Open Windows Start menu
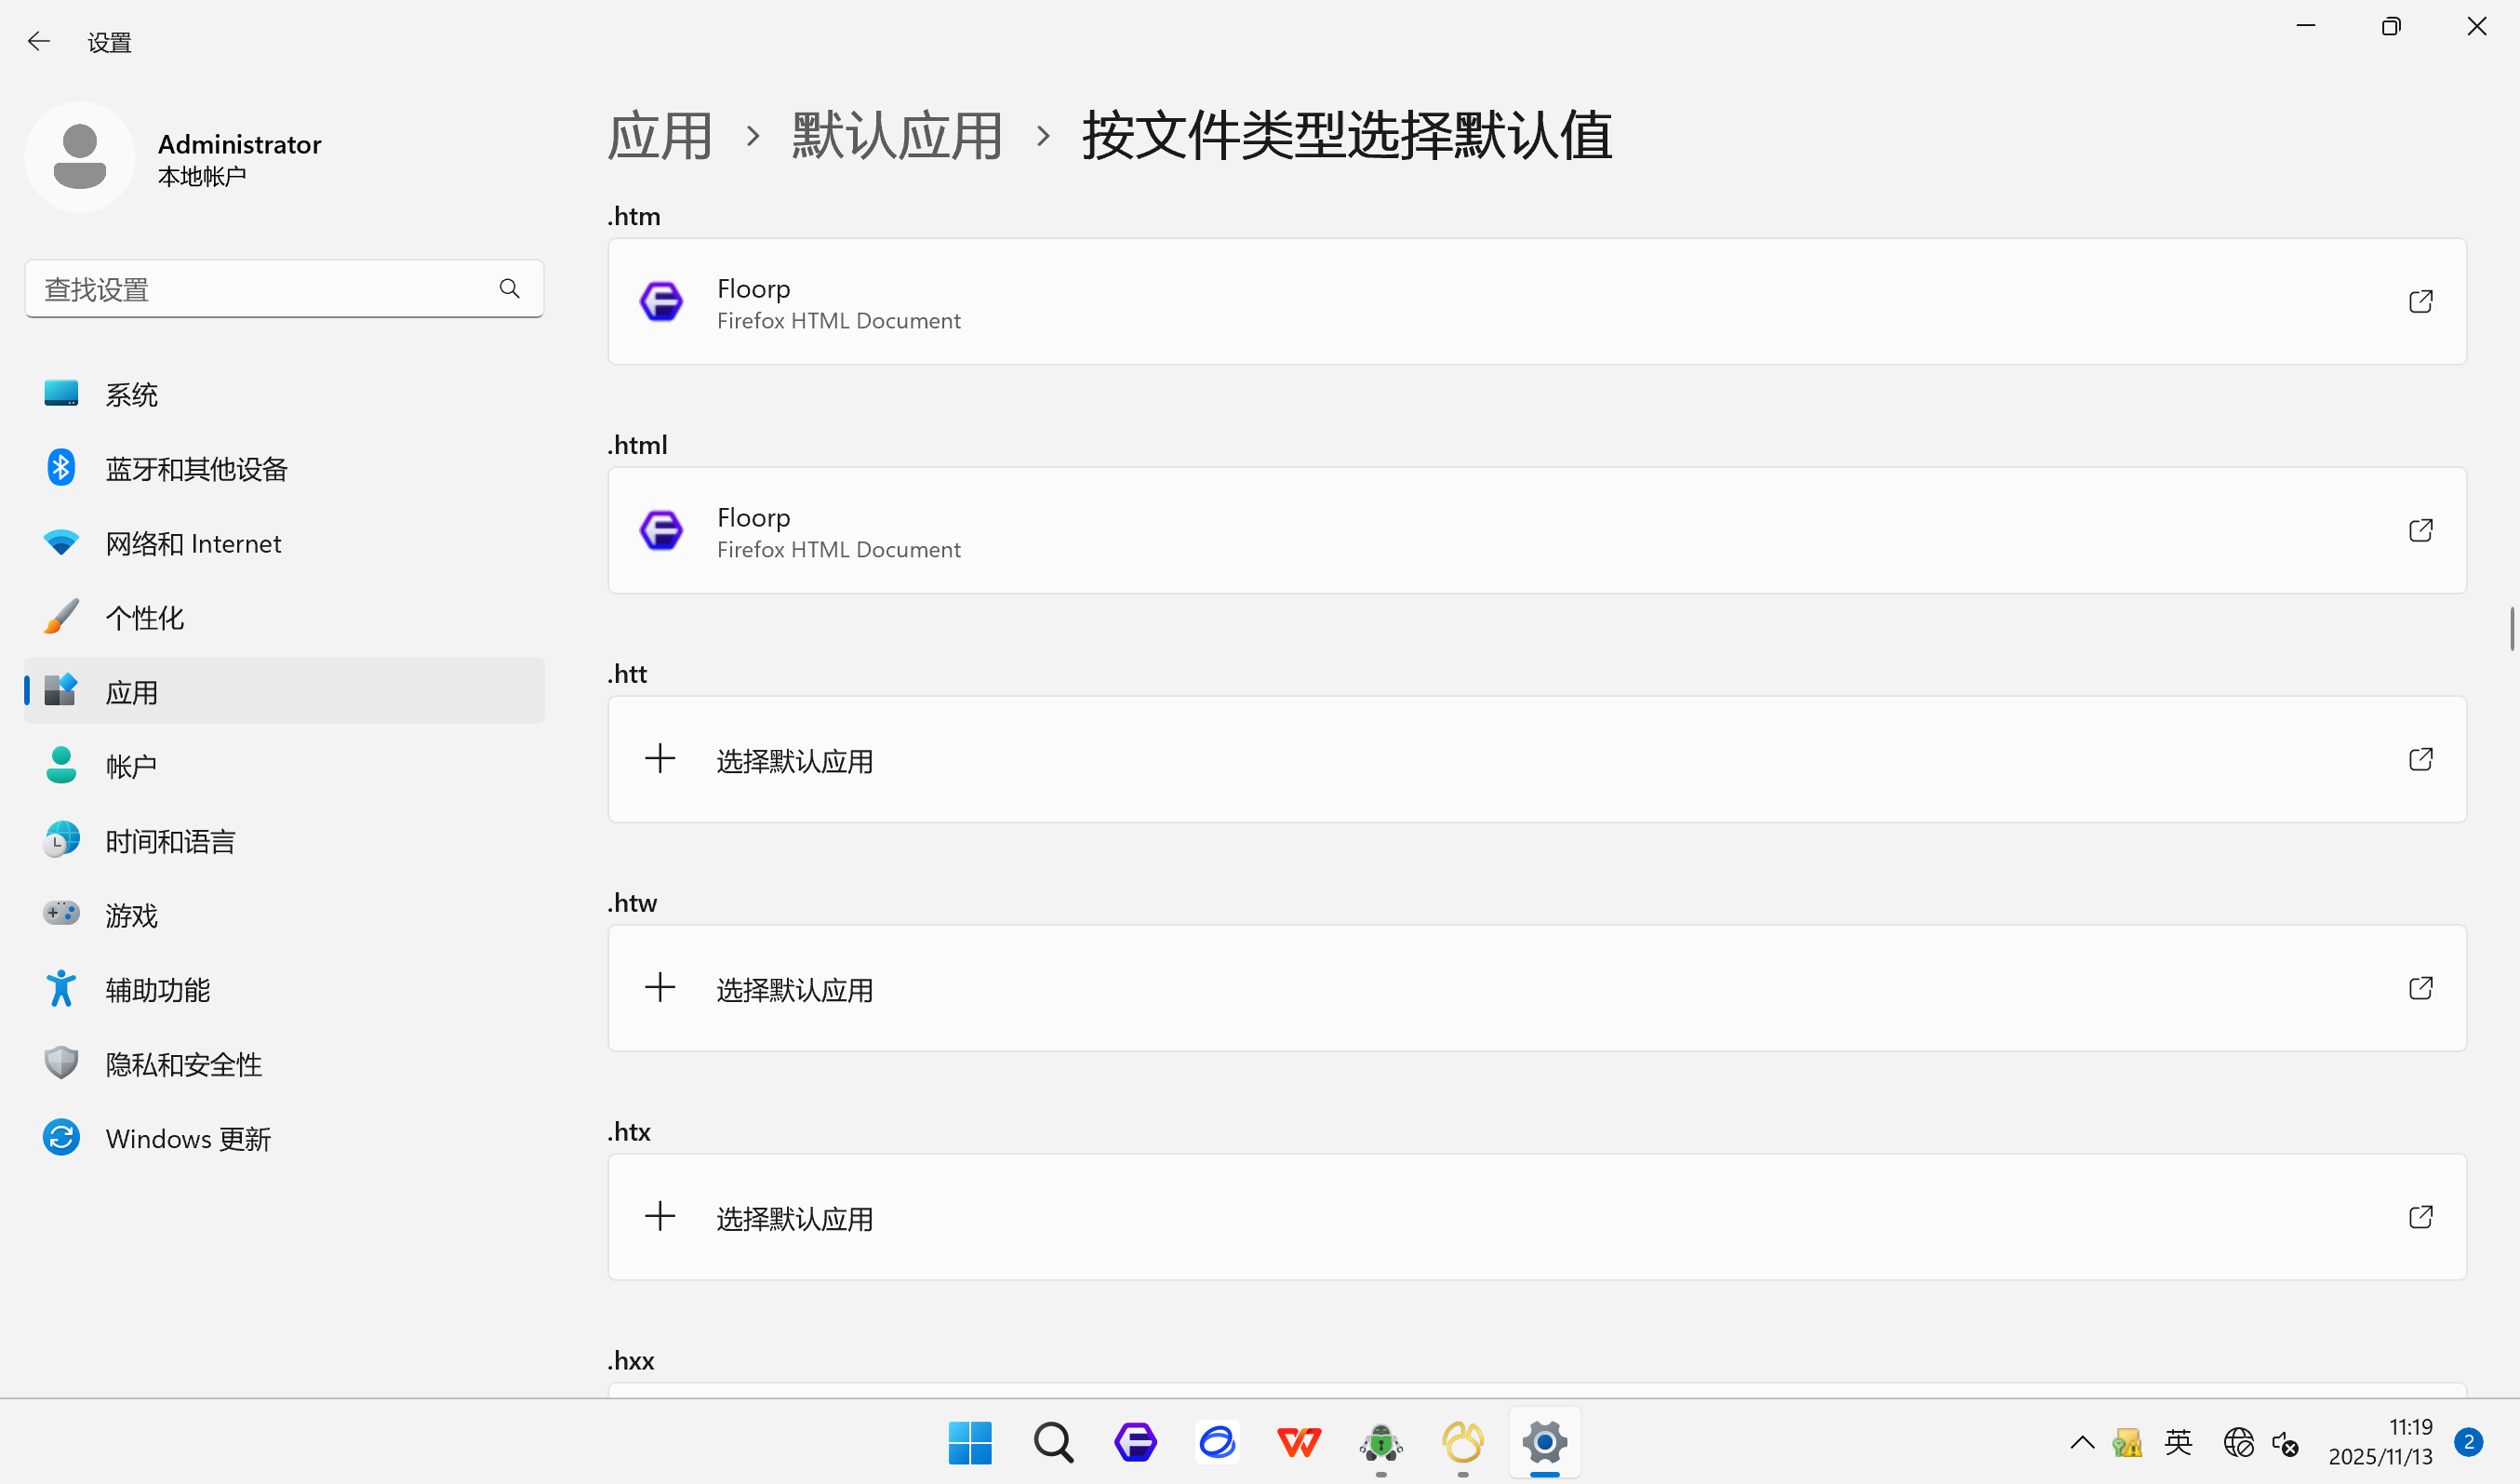Image resolution: width=2520 pixels, height=1484 pixels. coord(969,1442)
